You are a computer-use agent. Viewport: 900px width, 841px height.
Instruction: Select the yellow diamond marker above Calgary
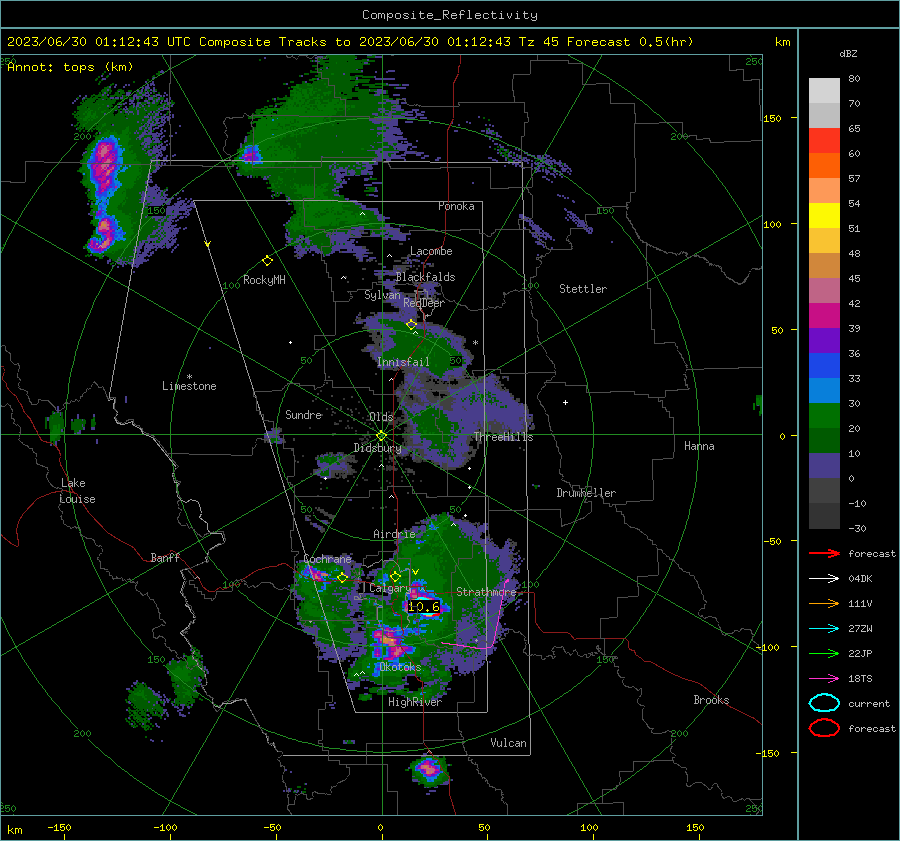(x=395, y=576)
